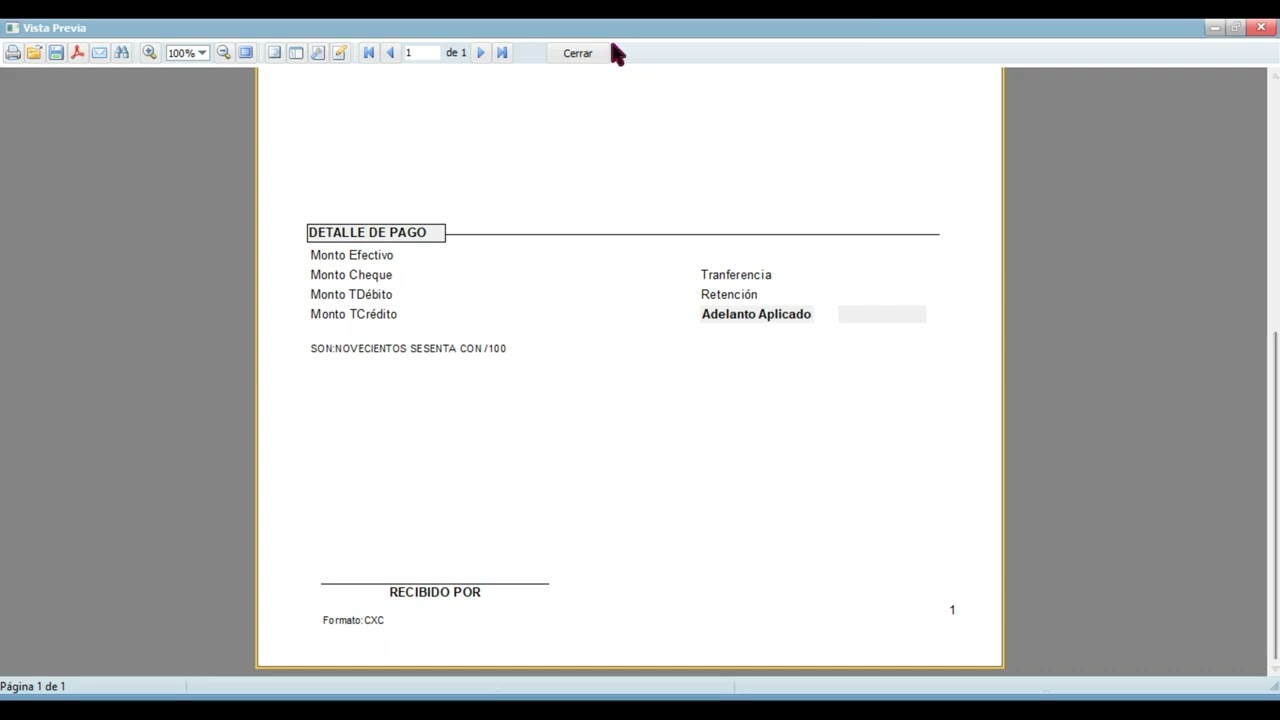
Task: Show the thumbnails panel icon
Action: coord(296,53)
